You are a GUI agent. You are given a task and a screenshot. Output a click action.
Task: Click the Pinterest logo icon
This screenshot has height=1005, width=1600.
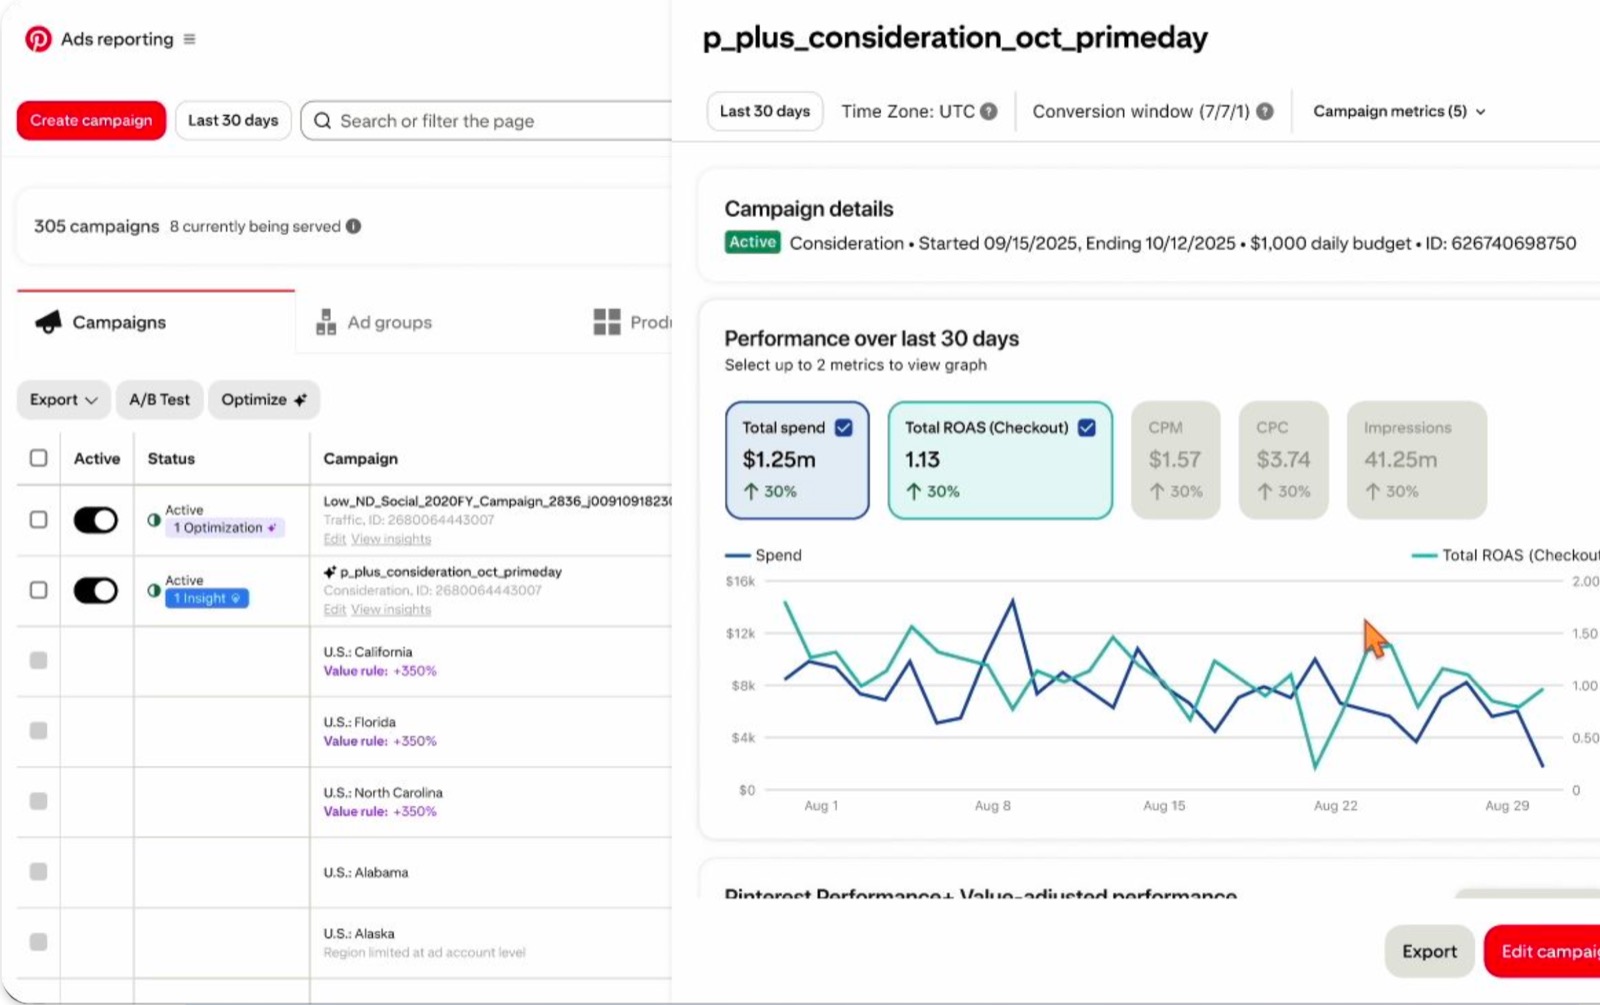[x=38, y=39]
